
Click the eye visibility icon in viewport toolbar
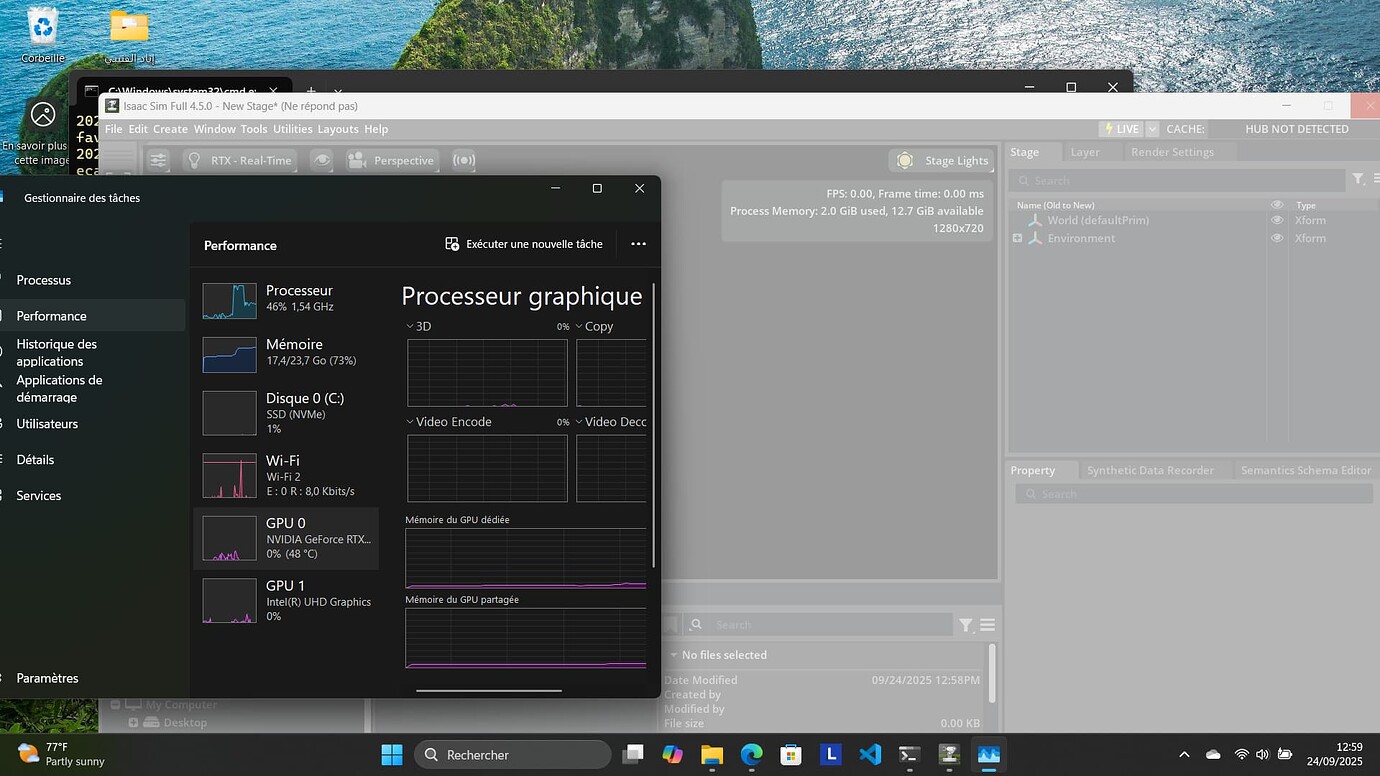click(x=322, y=160)
